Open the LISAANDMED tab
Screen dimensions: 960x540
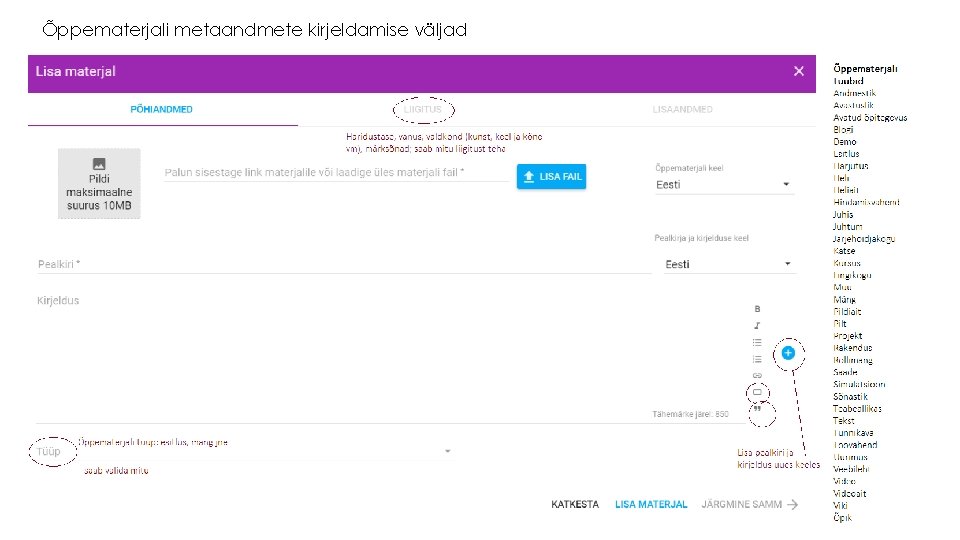click(682, 109)
